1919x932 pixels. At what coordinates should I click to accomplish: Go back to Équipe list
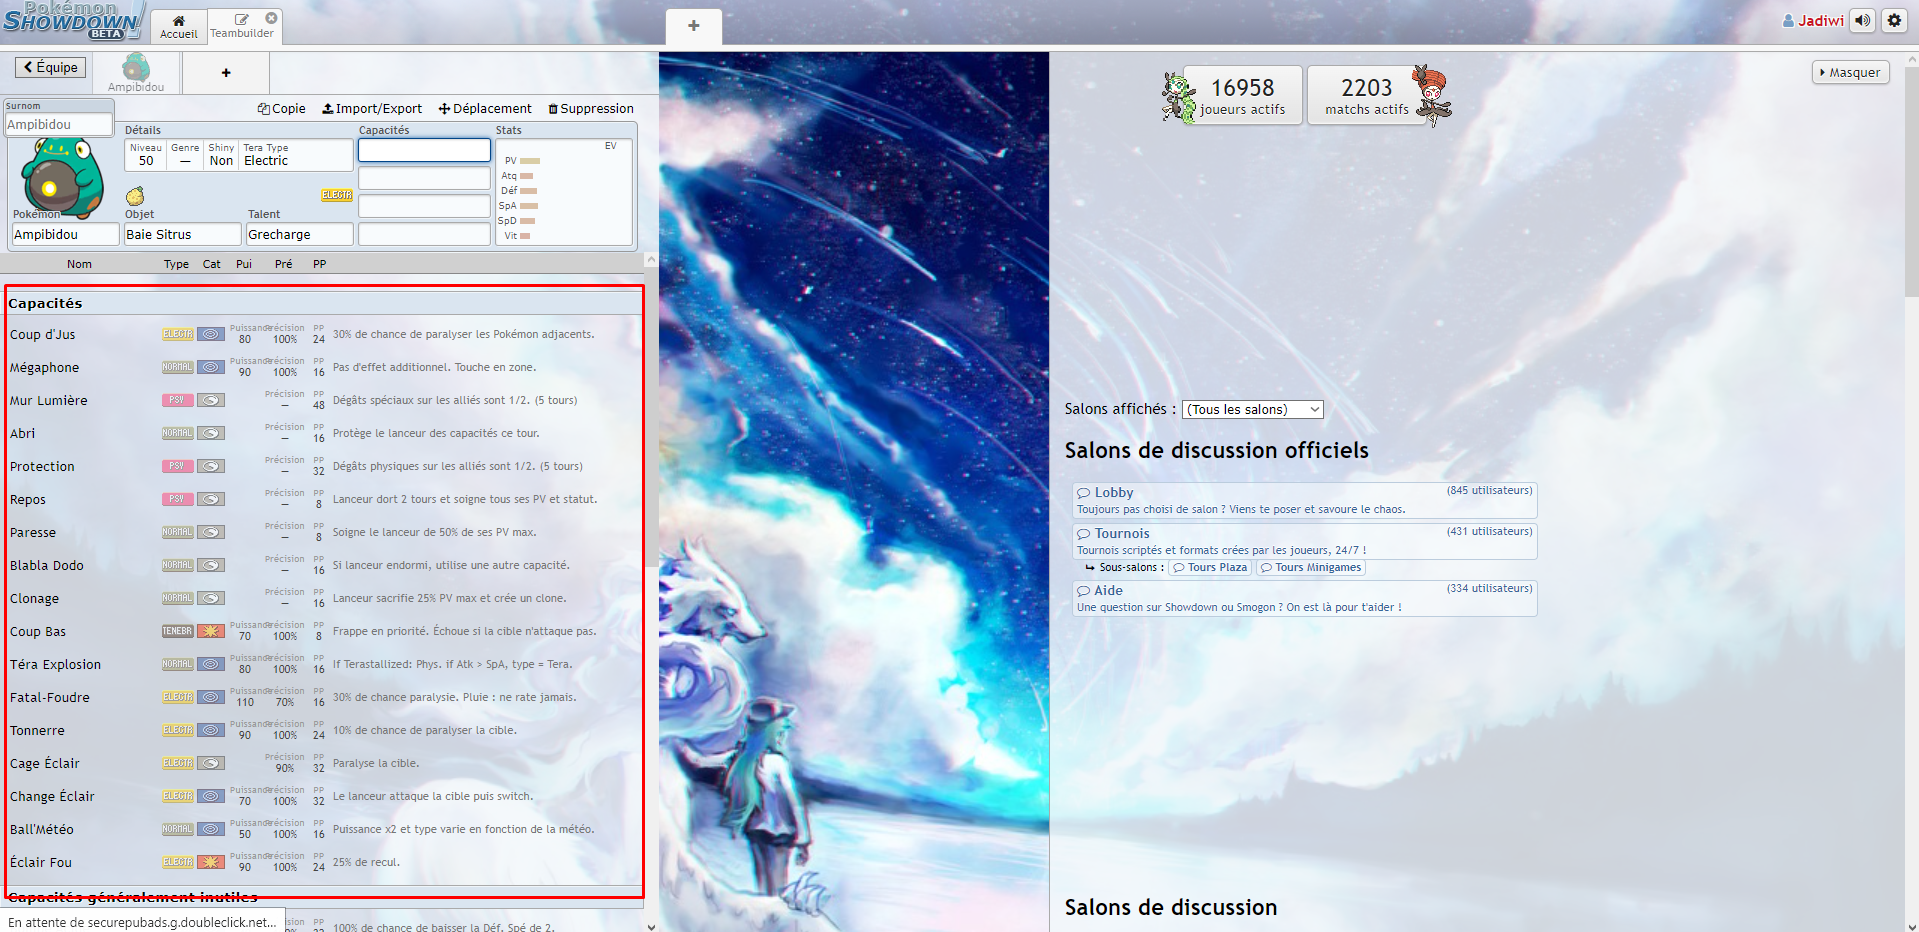point(51,67)
